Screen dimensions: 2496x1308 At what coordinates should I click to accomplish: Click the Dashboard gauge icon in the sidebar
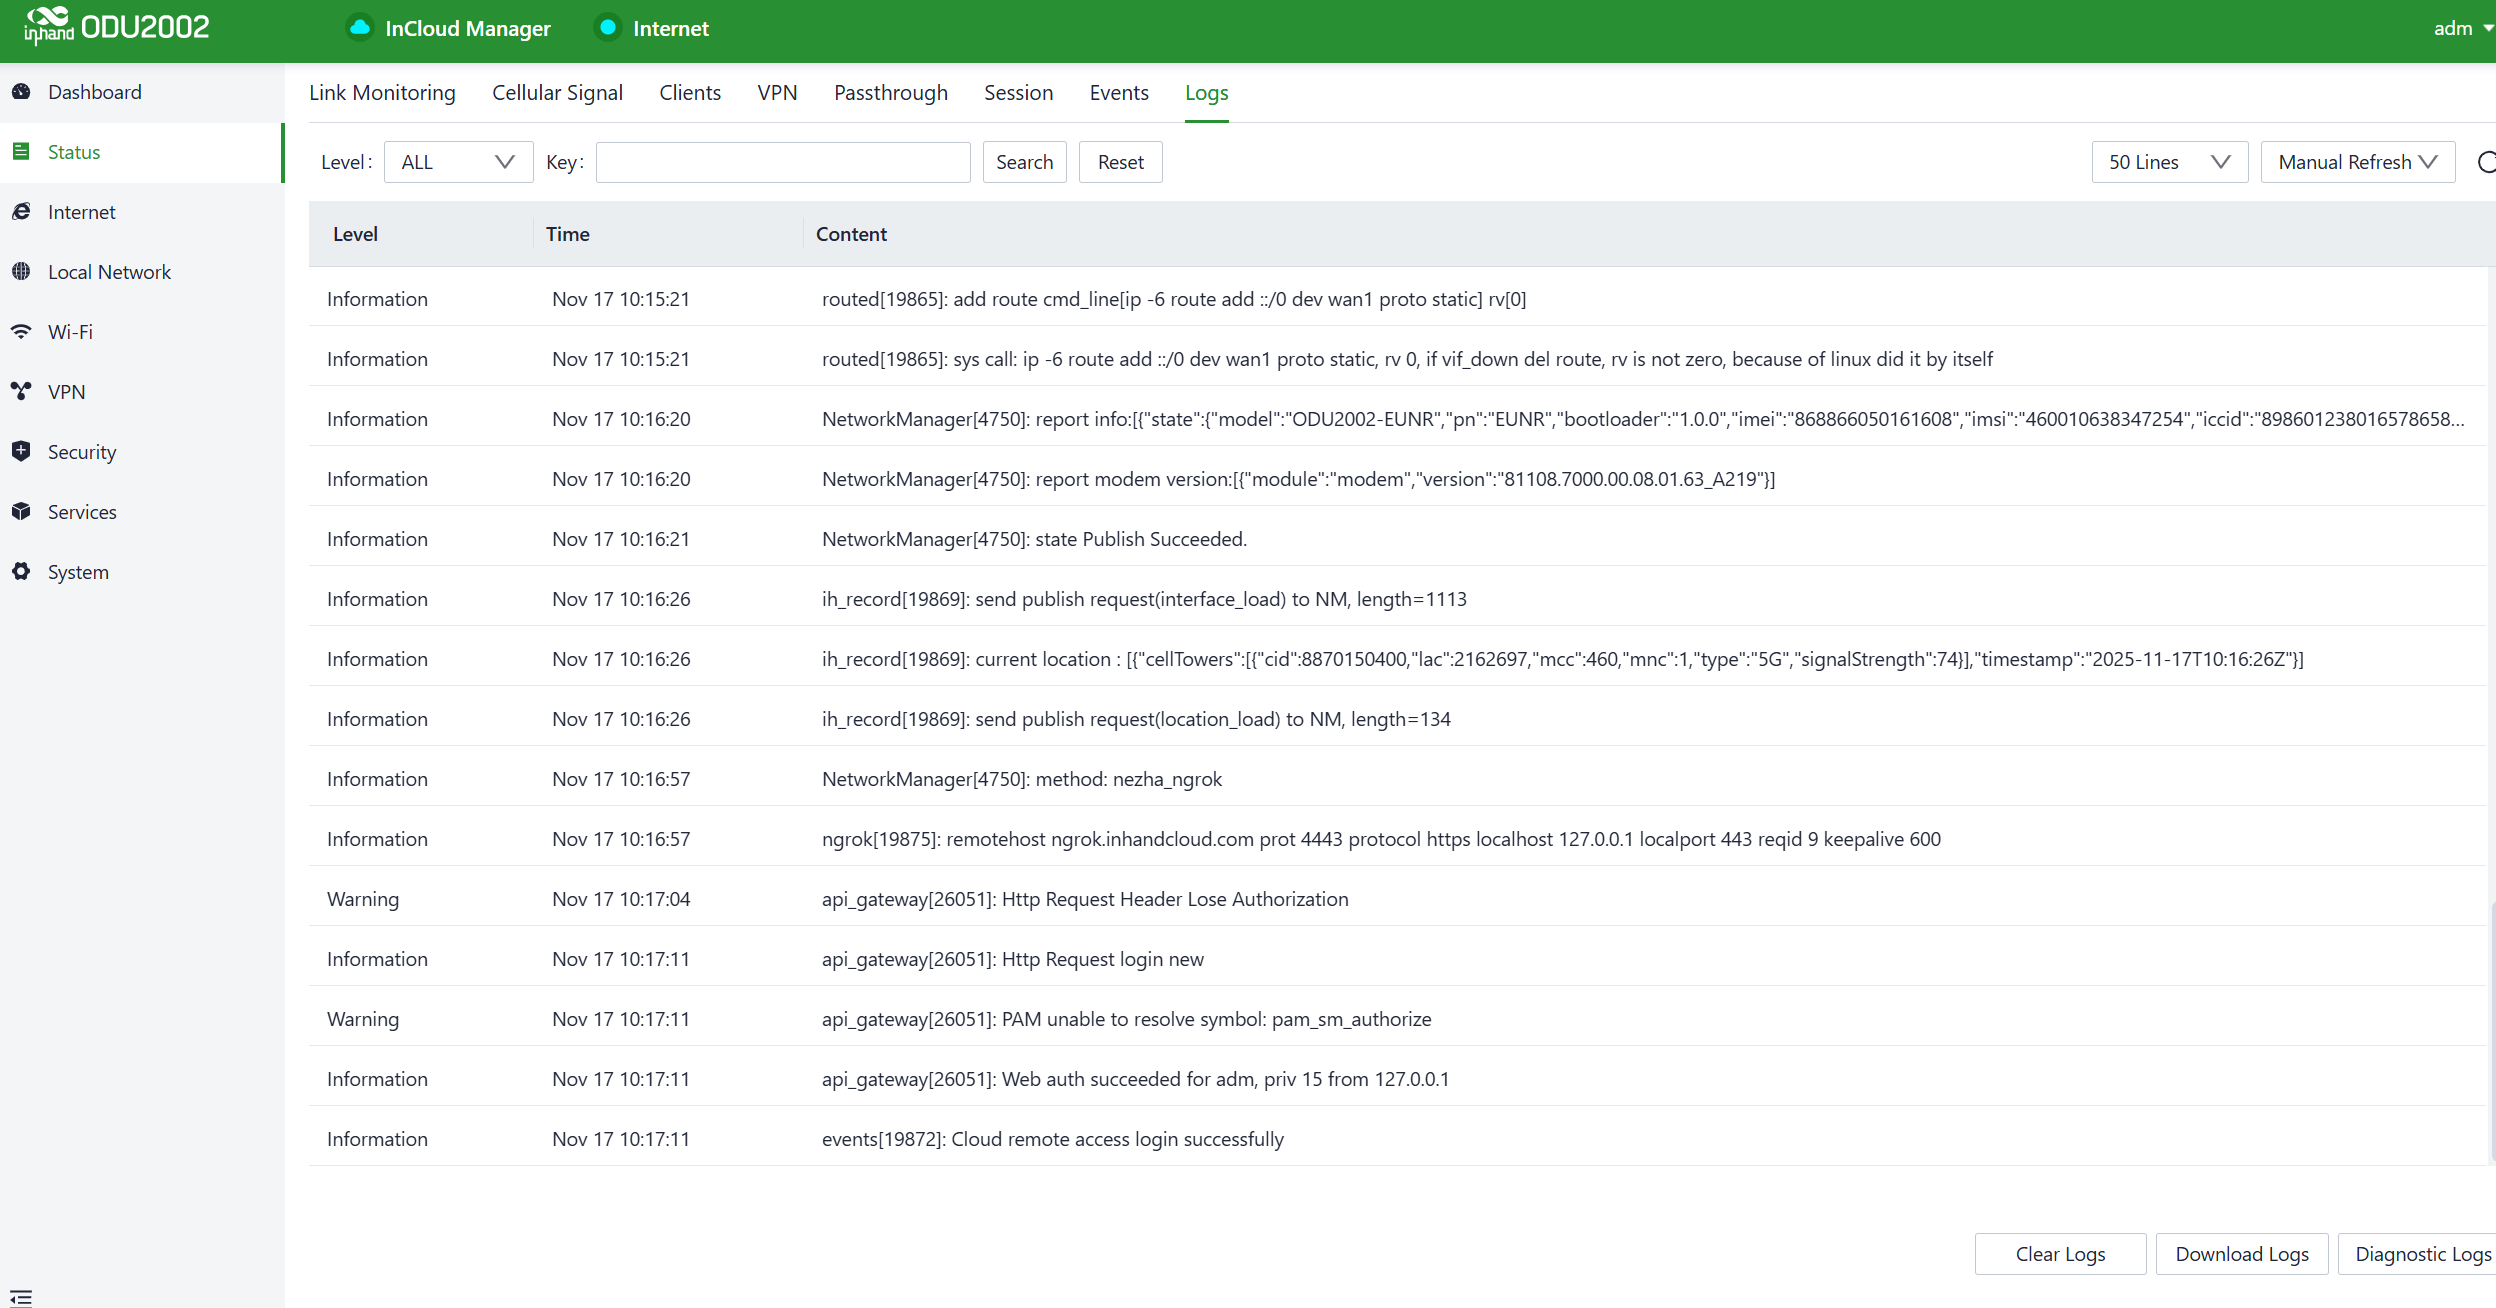click(21, 92)
